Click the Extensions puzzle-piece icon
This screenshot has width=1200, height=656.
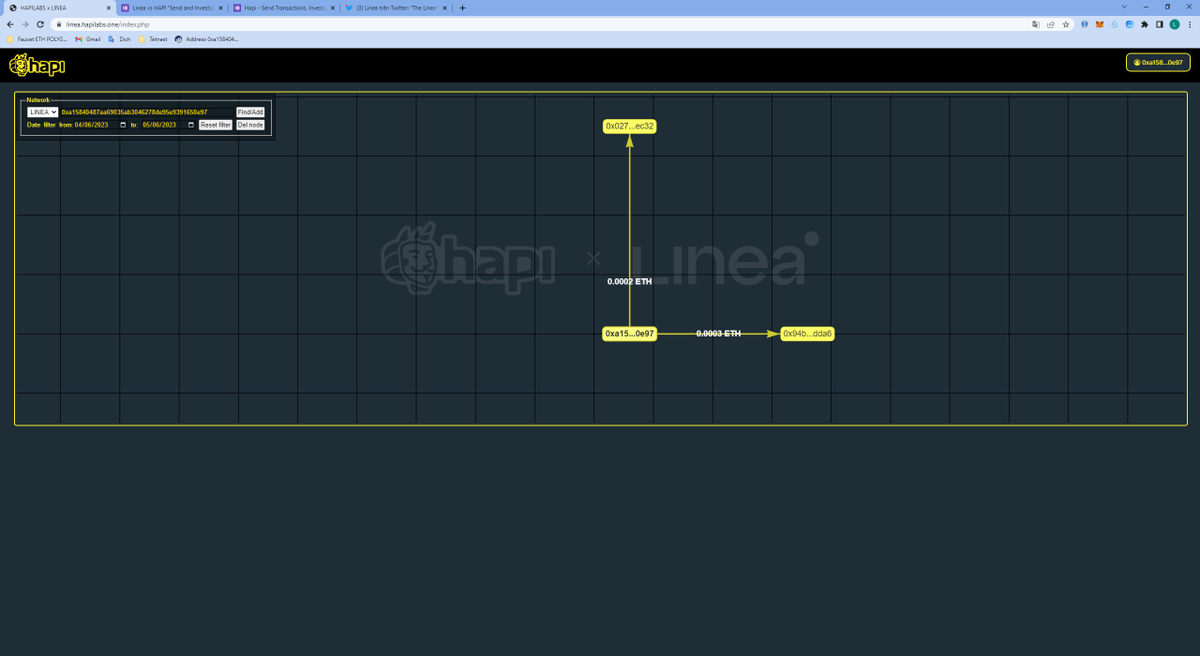[1144, 24]
